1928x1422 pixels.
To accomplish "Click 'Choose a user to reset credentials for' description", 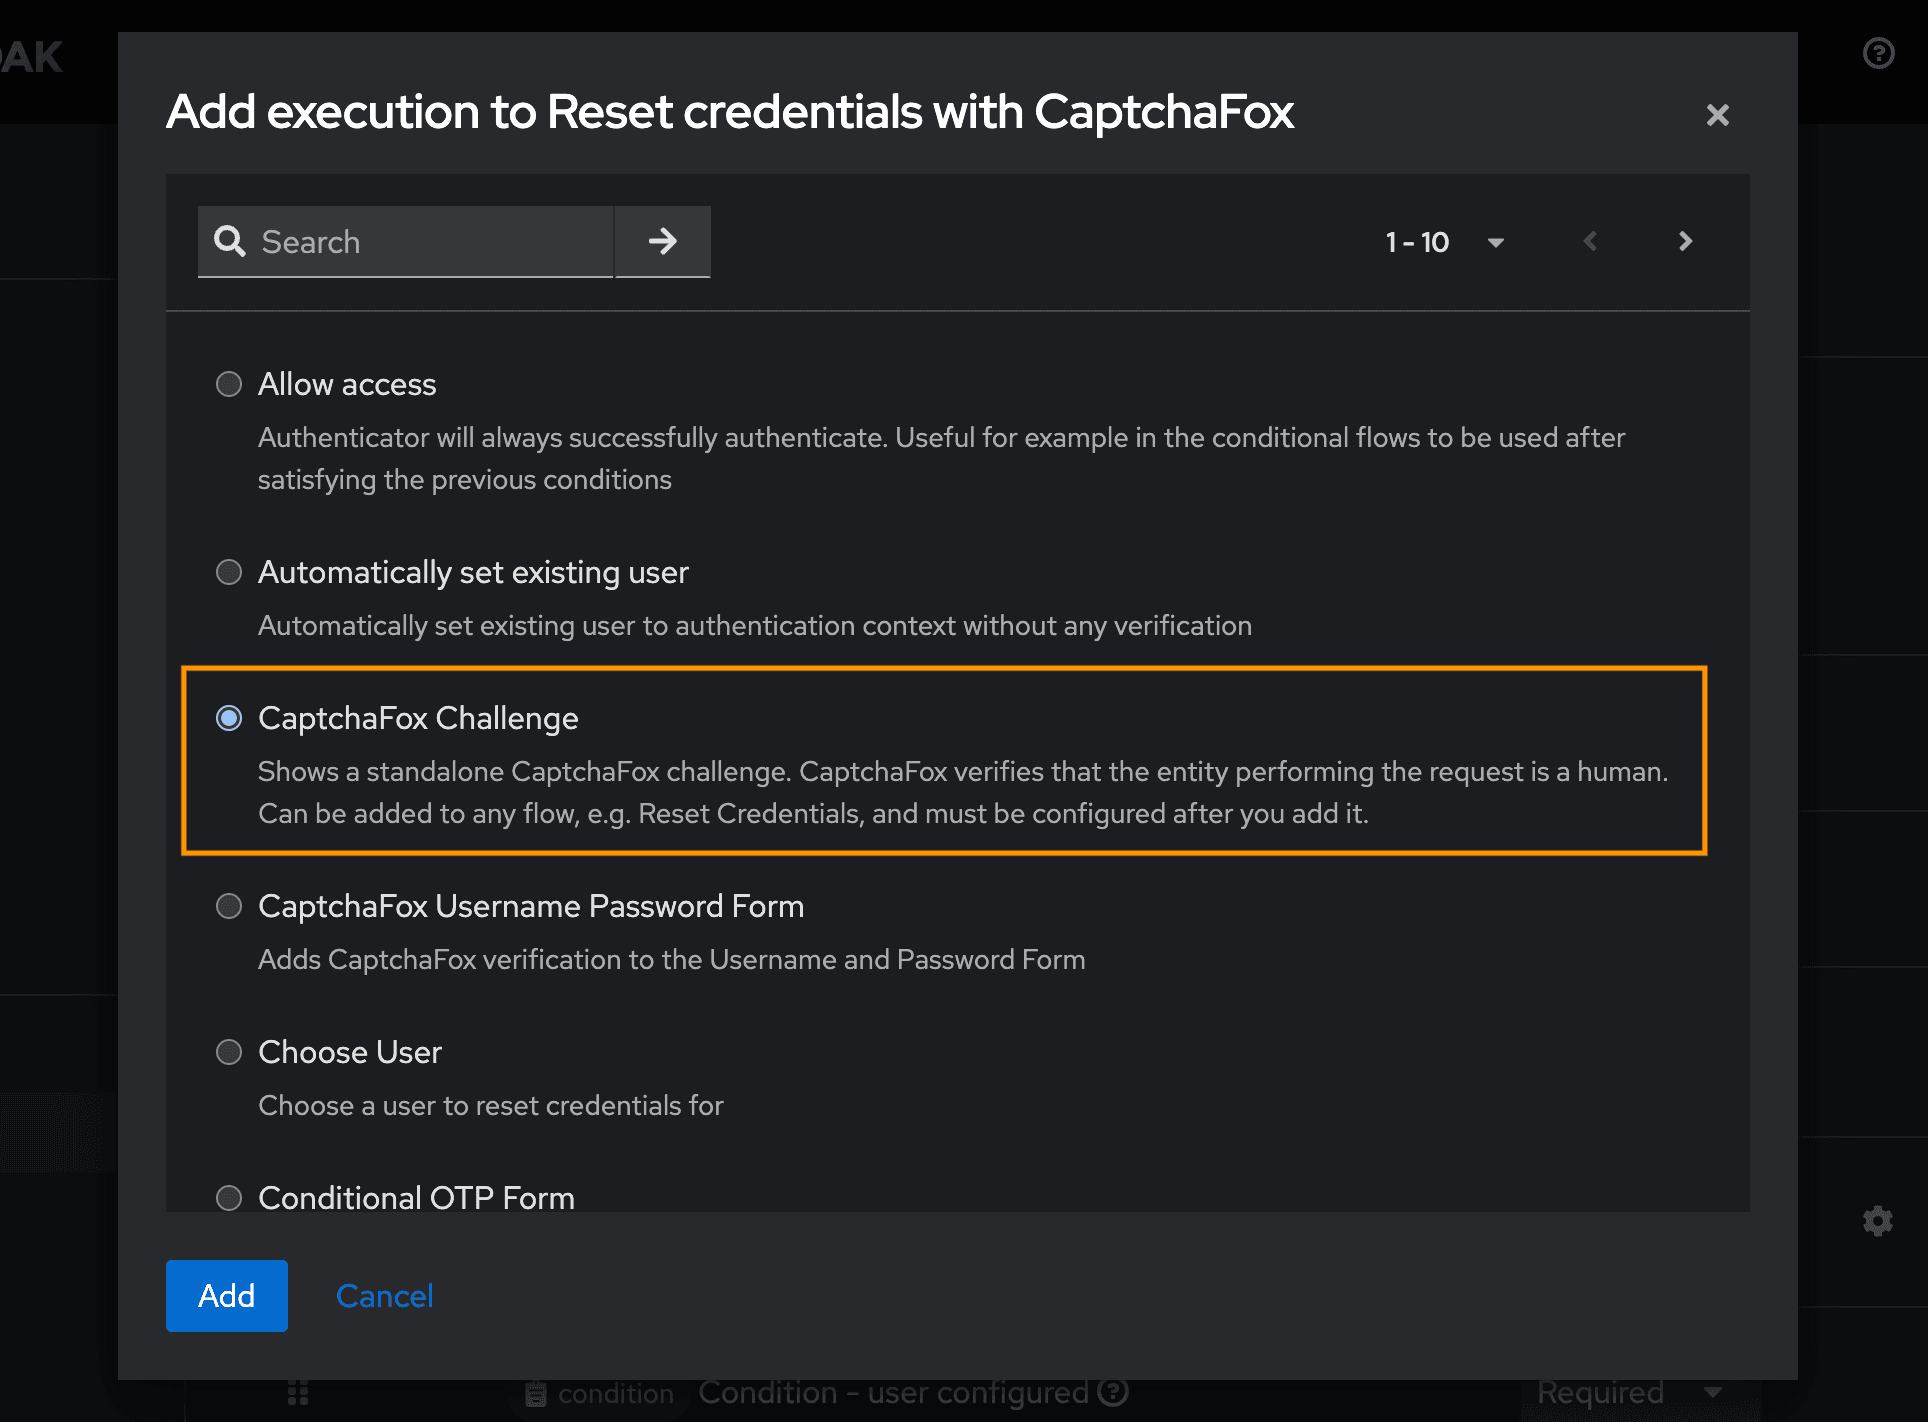I will tap(491, 1105).
